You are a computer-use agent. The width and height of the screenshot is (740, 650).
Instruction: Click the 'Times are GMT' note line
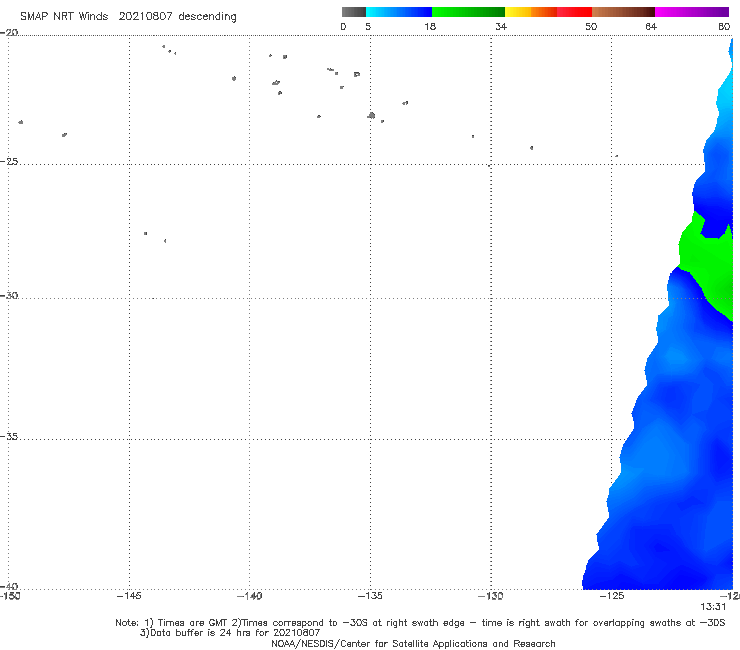(x=420, y=623)
